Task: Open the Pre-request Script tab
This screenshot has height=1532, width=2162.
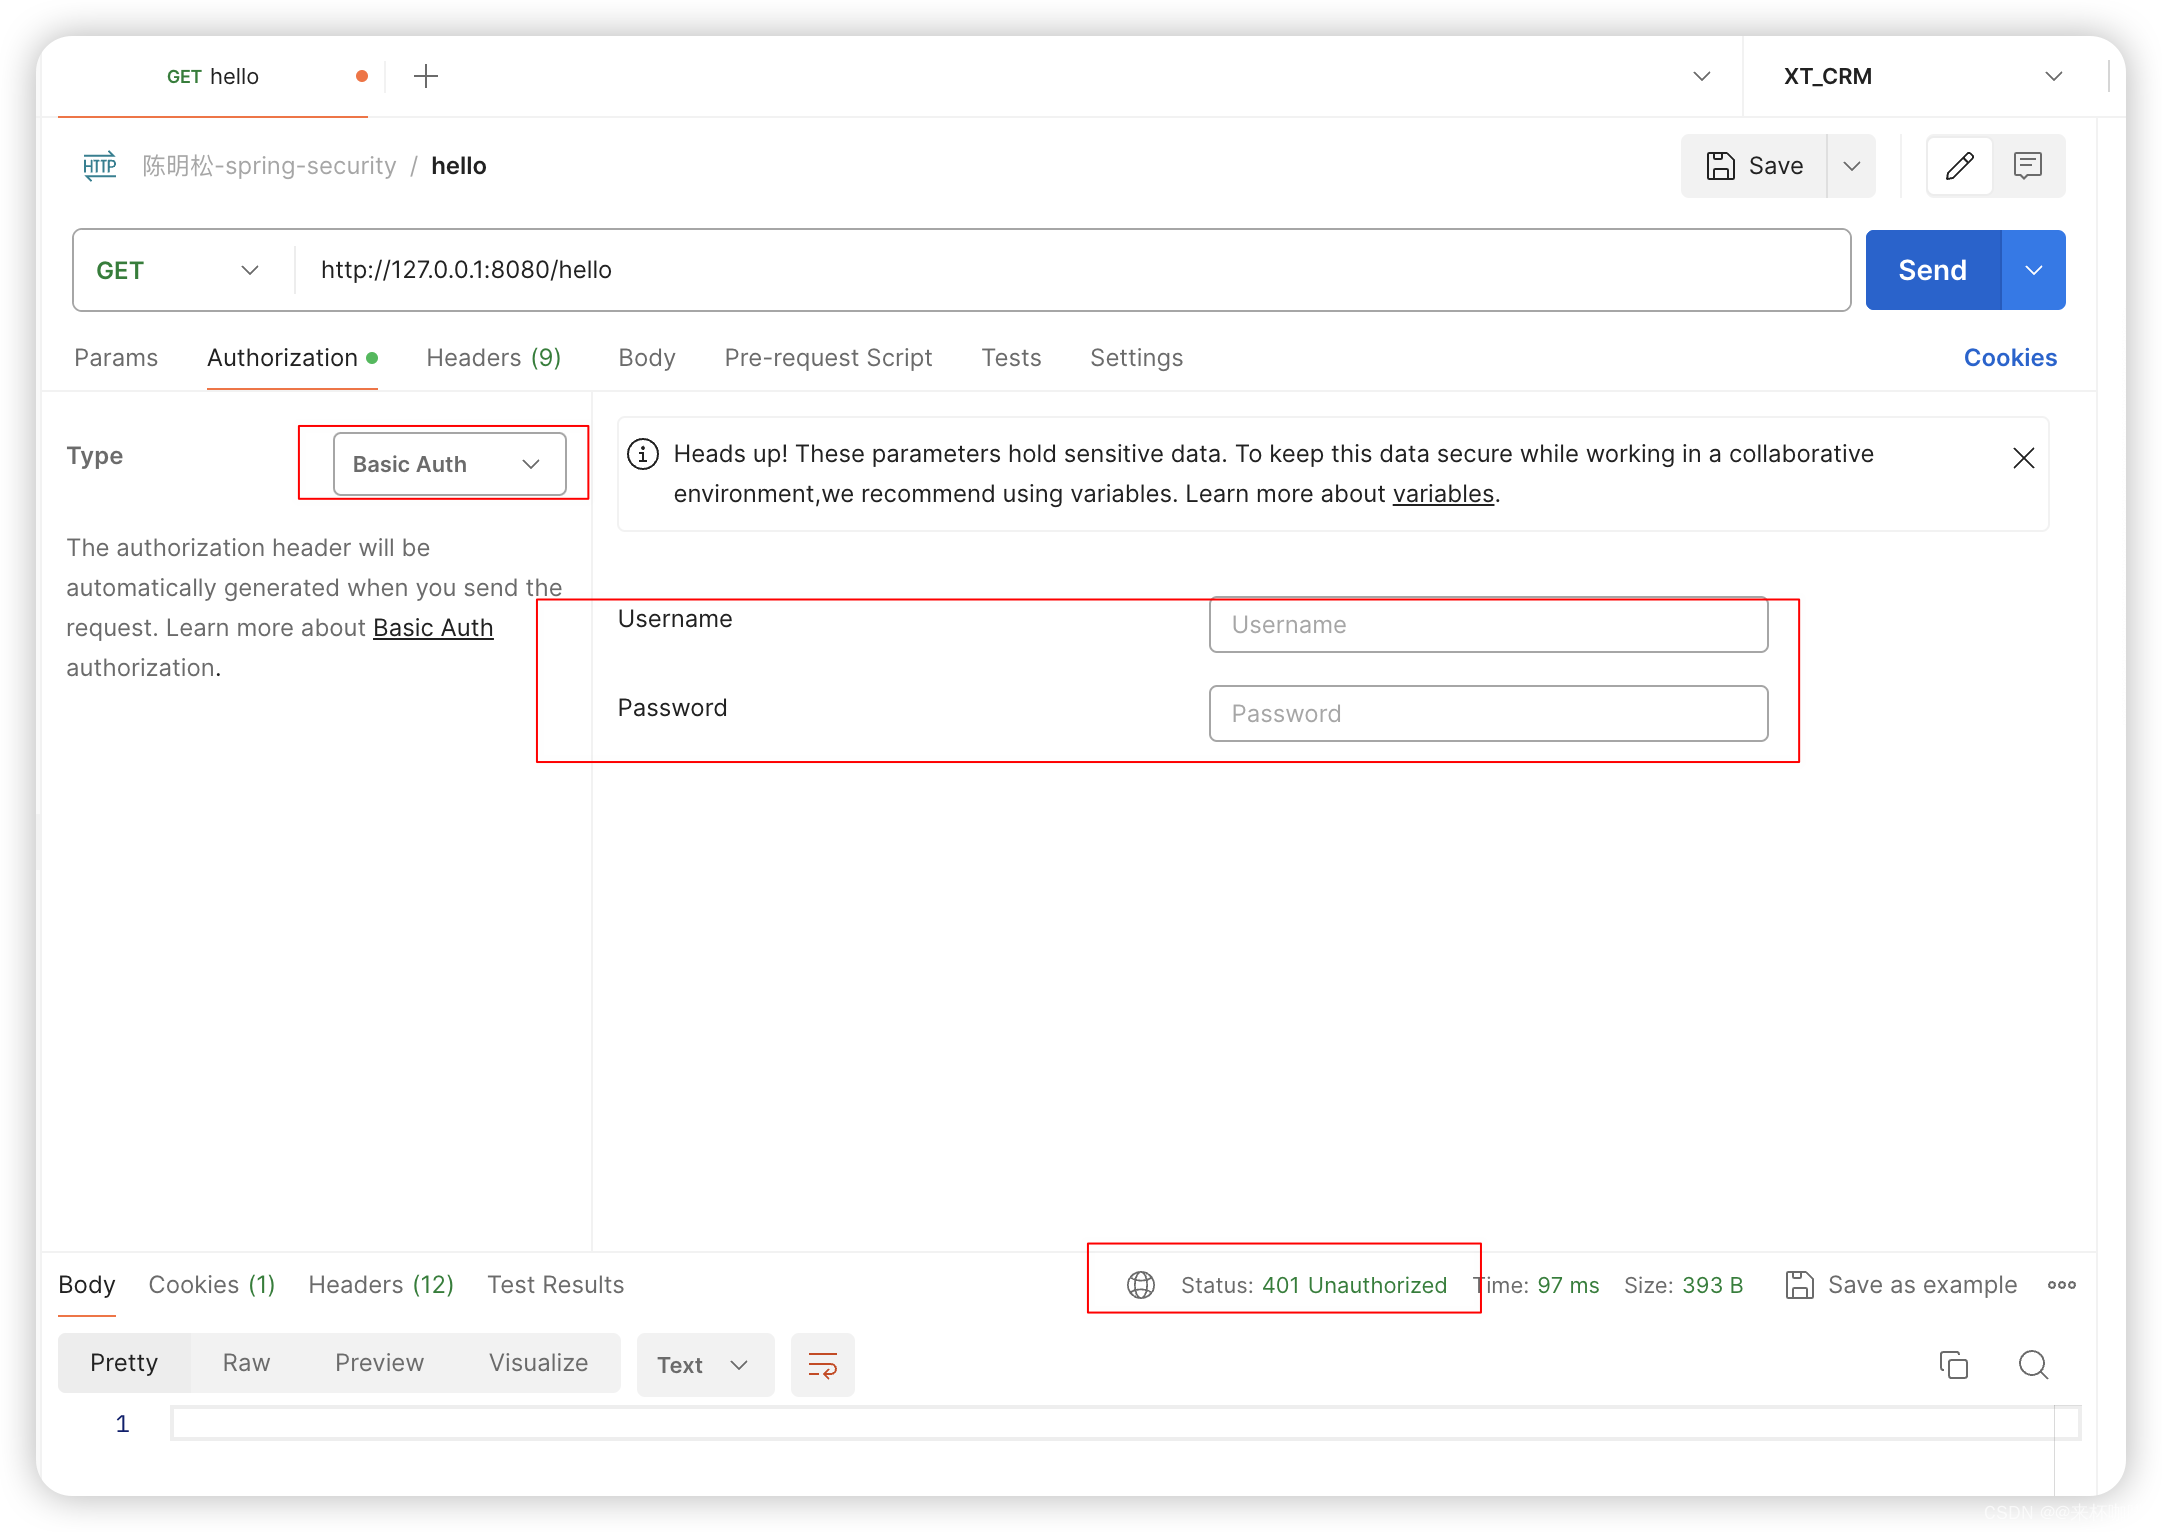Action: (828, 358)
